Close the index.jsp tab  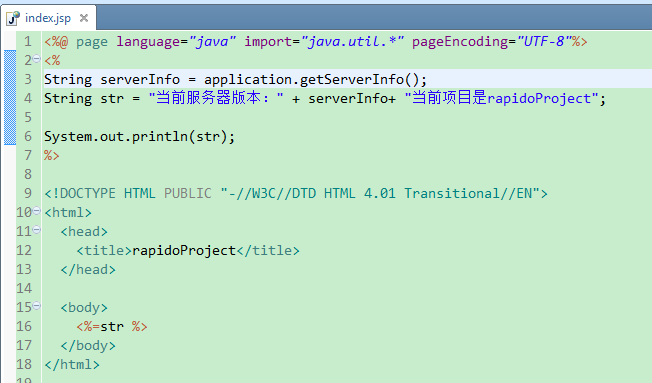(84, 18)
